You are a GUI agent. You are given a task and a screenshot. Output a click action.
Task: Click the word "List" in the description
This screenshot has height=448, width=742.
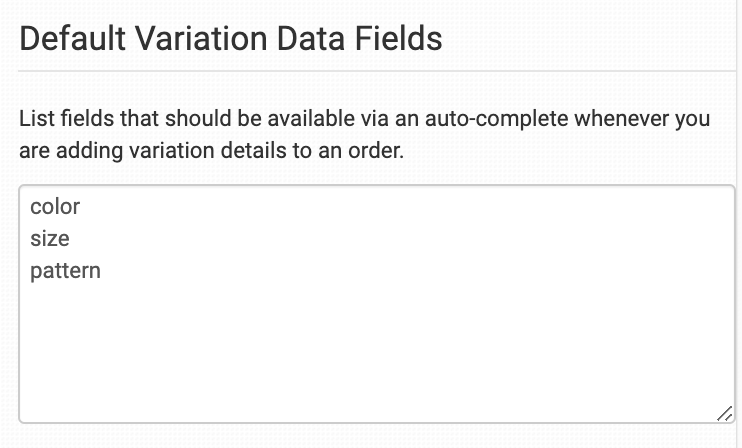34,119
